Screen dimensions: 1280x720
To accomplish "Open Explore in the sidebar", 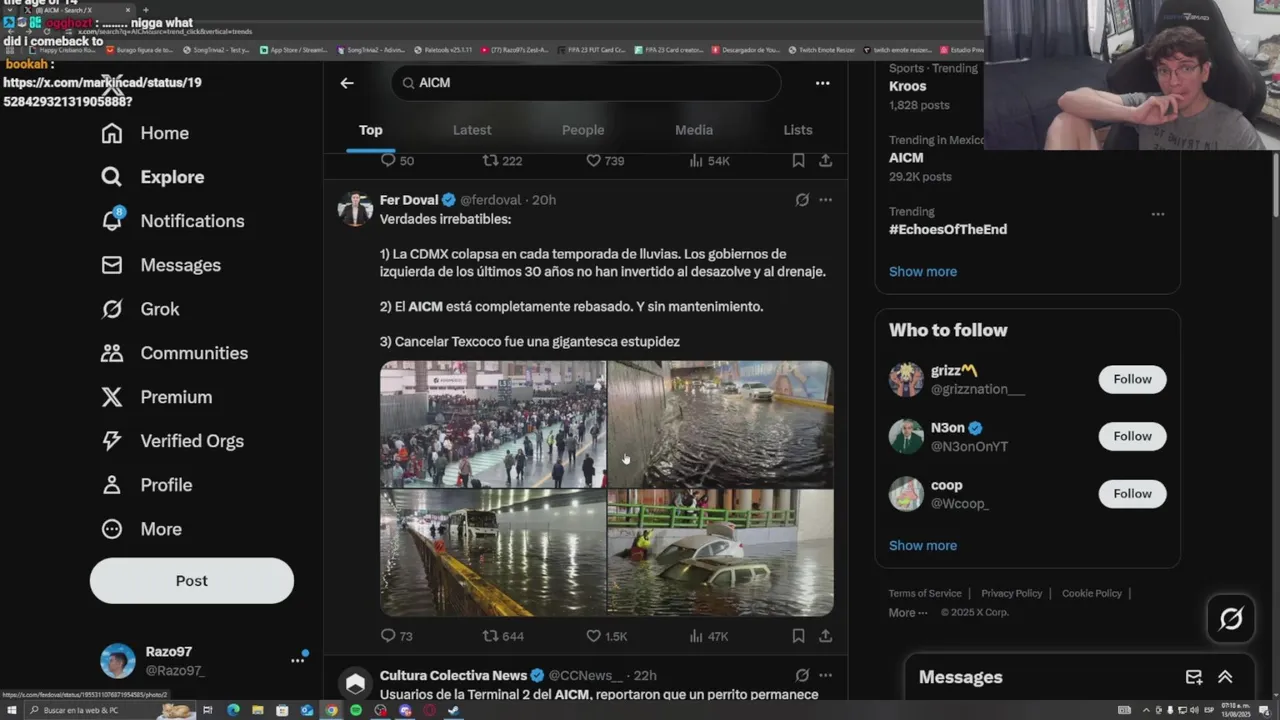I will tap(152, 177).
